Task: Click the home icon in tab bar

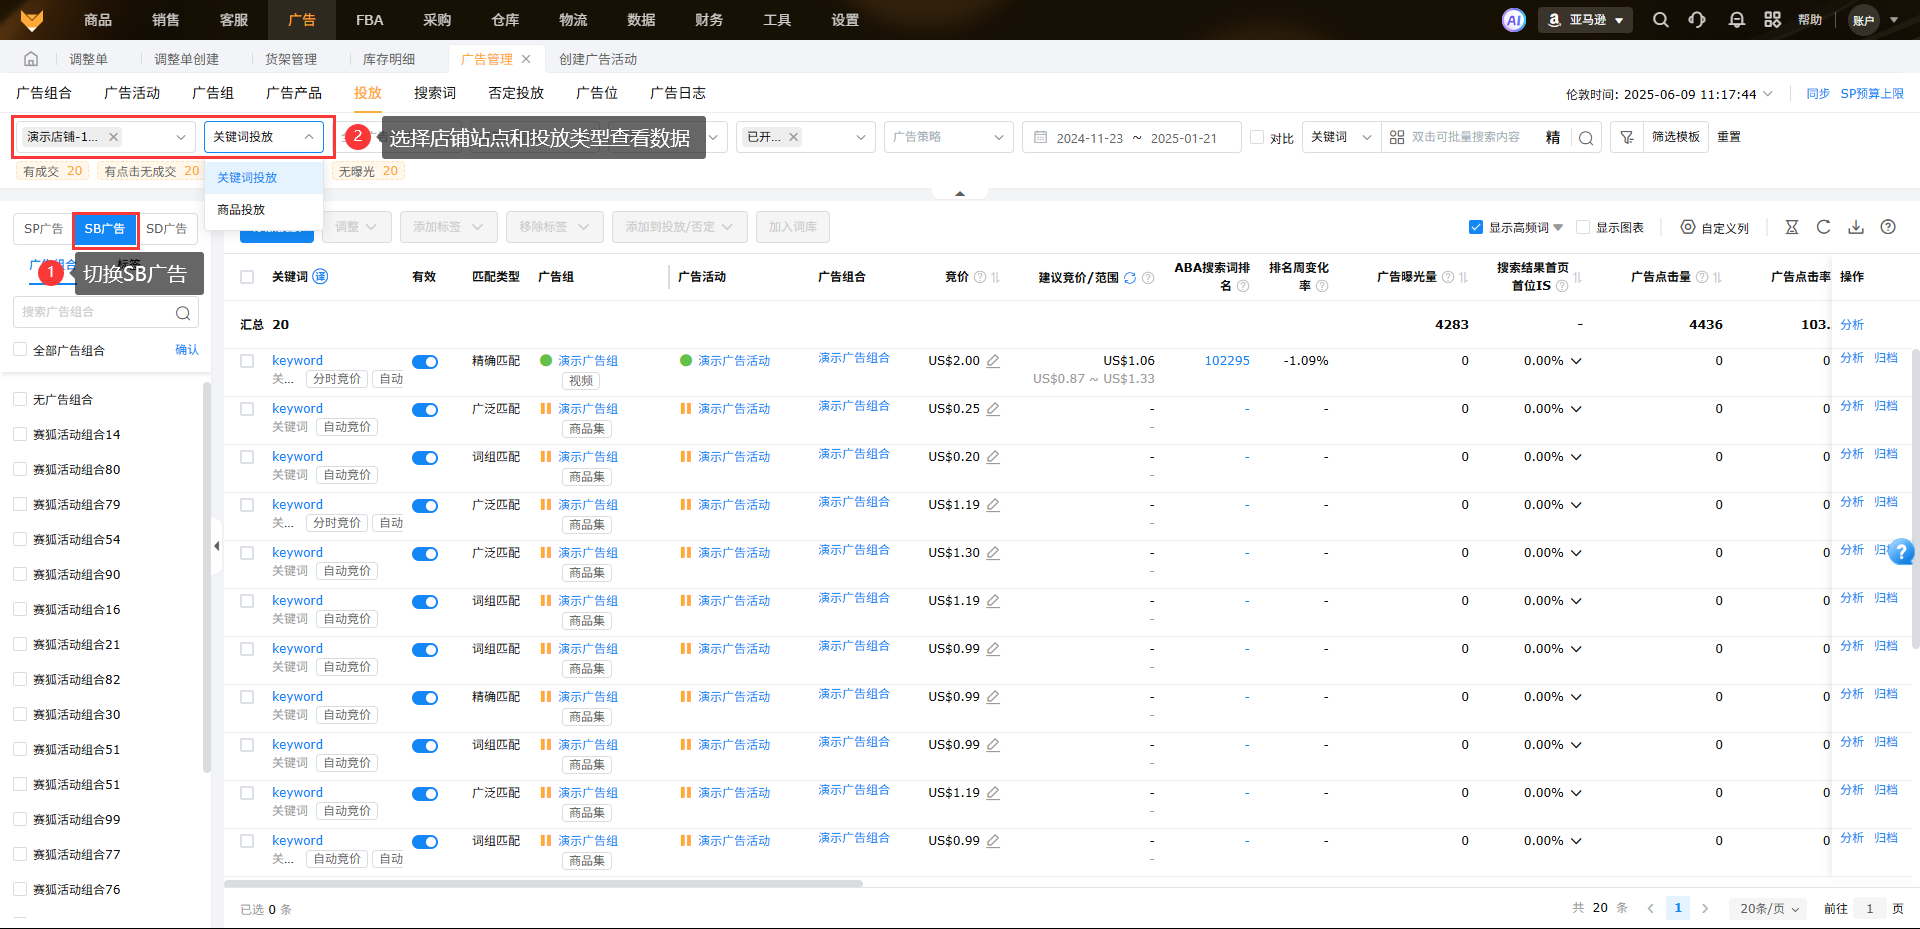Action: click(31, 59)
